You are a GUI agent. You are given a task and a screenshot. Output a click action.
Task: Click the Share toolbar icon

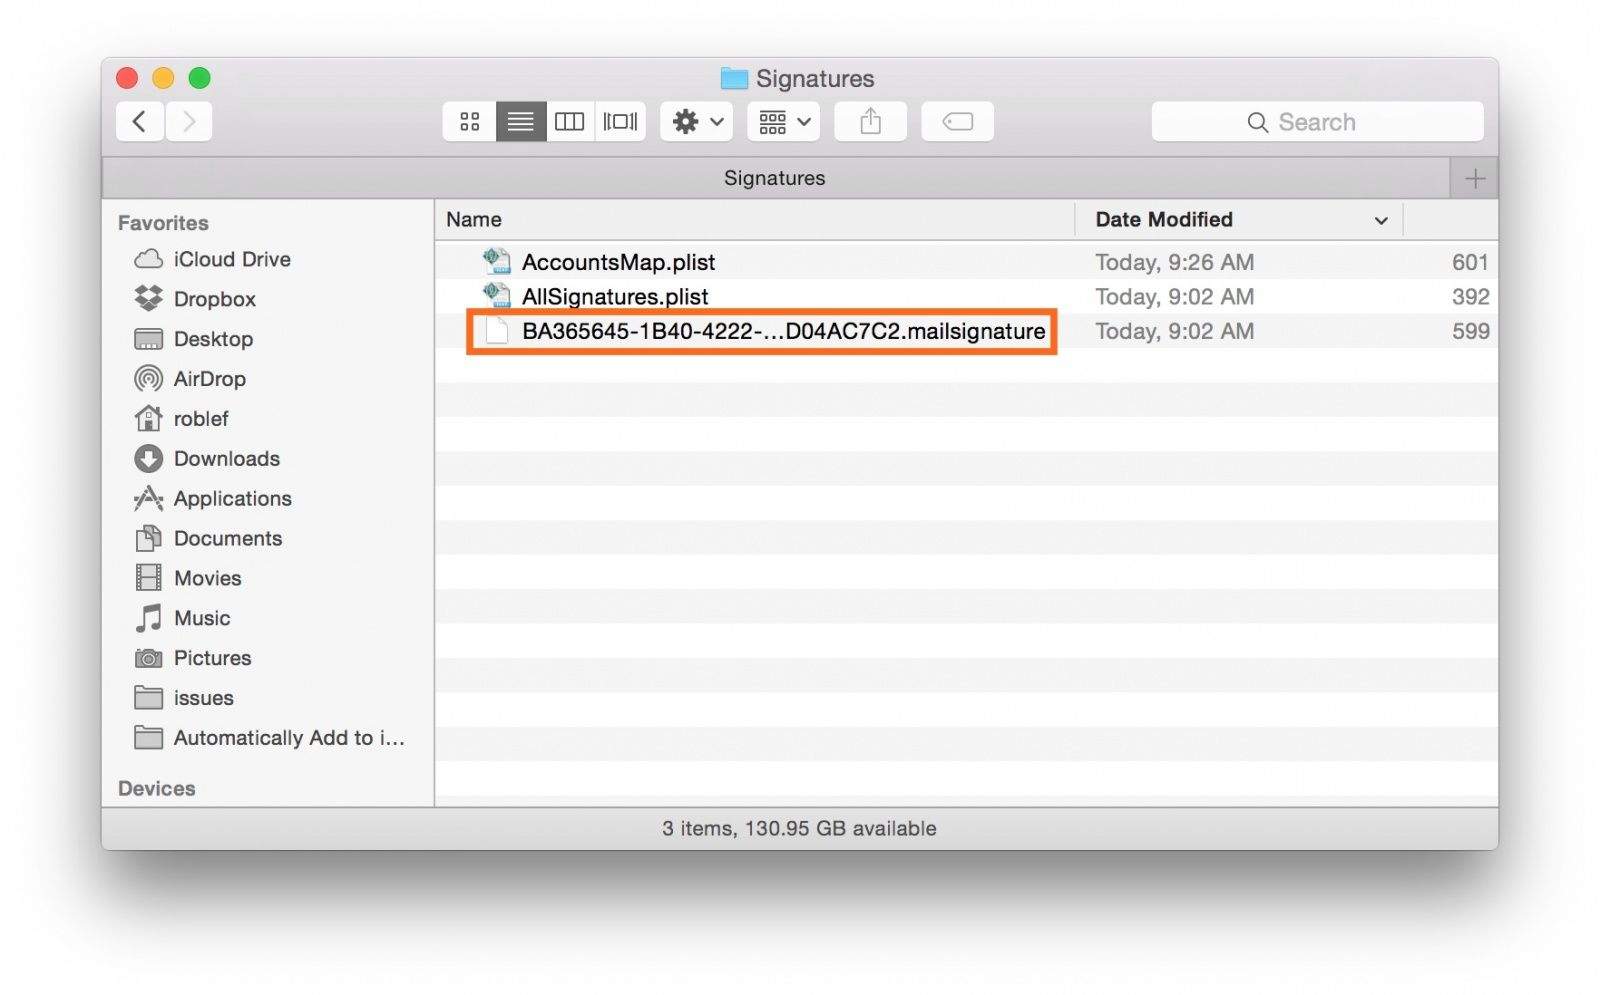tap(870, 122)
